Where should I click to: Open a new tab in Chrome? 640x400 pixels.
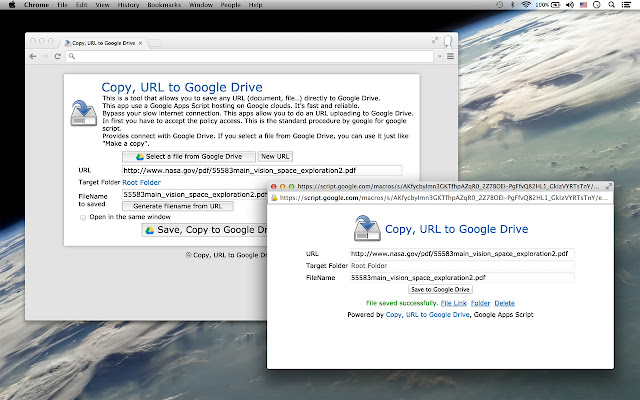[155, 43]
